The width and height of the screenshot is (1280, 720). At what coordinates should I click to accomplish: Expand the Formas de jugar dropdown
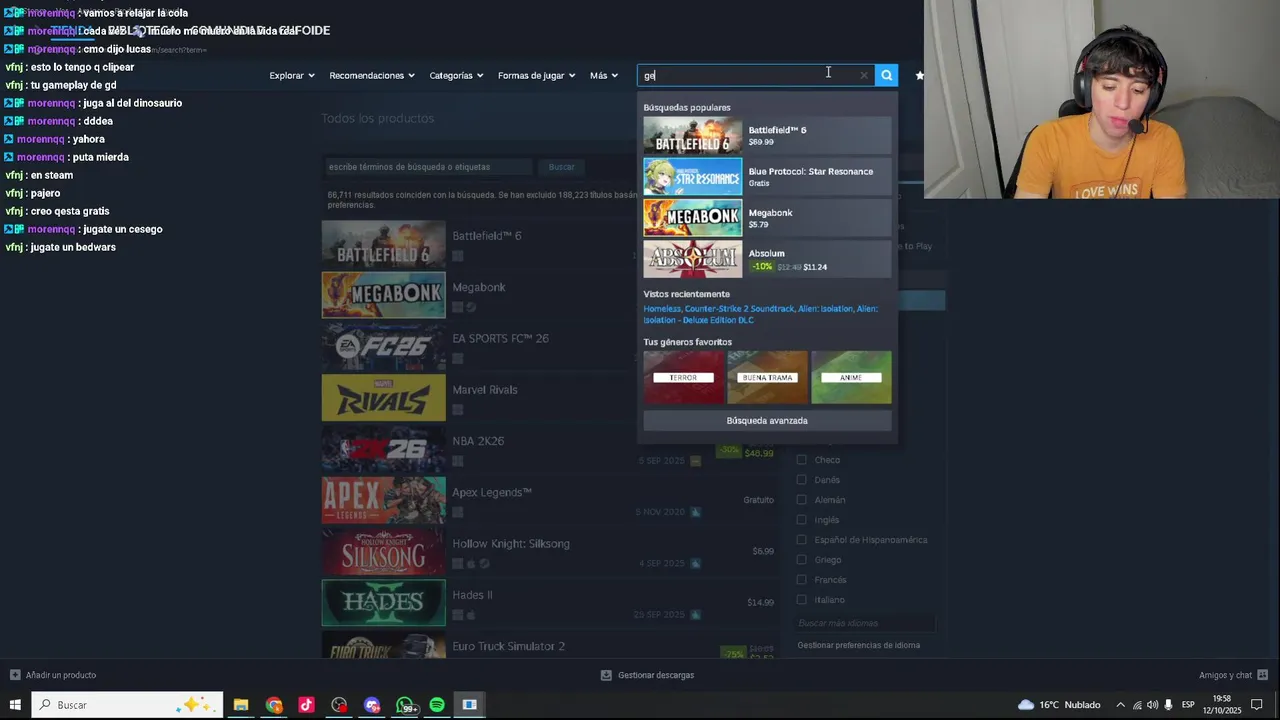click(537, 75)
